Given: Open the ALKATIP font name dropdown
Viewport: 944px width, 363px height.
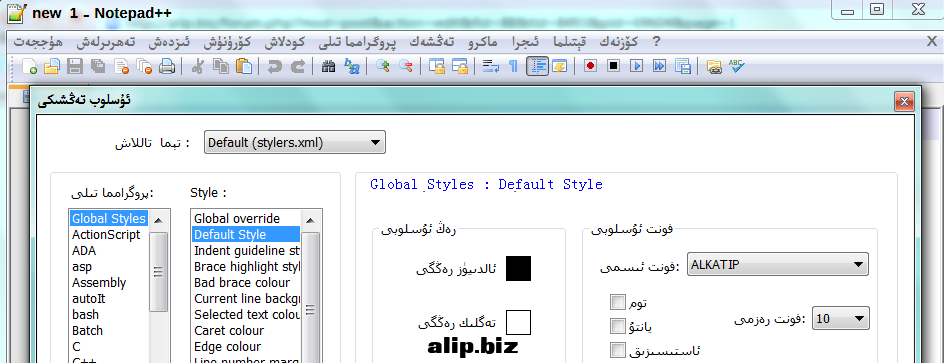Looking at the screenshot, I should coord(778,265).
